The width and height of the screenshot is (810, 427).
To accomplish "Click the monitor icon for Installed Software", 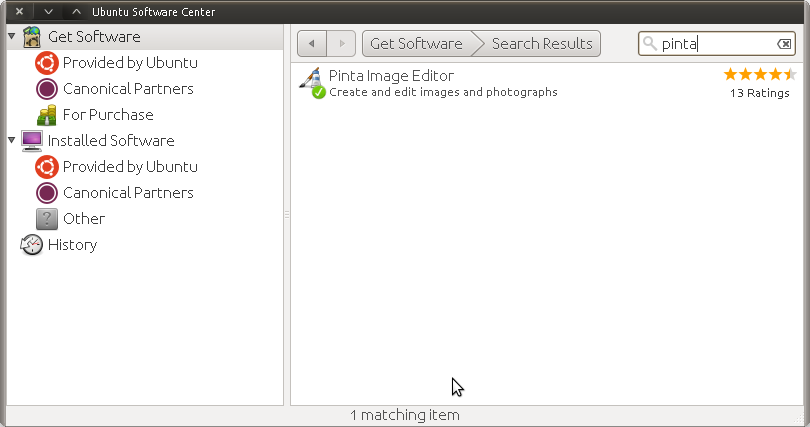I will (32, 141).
